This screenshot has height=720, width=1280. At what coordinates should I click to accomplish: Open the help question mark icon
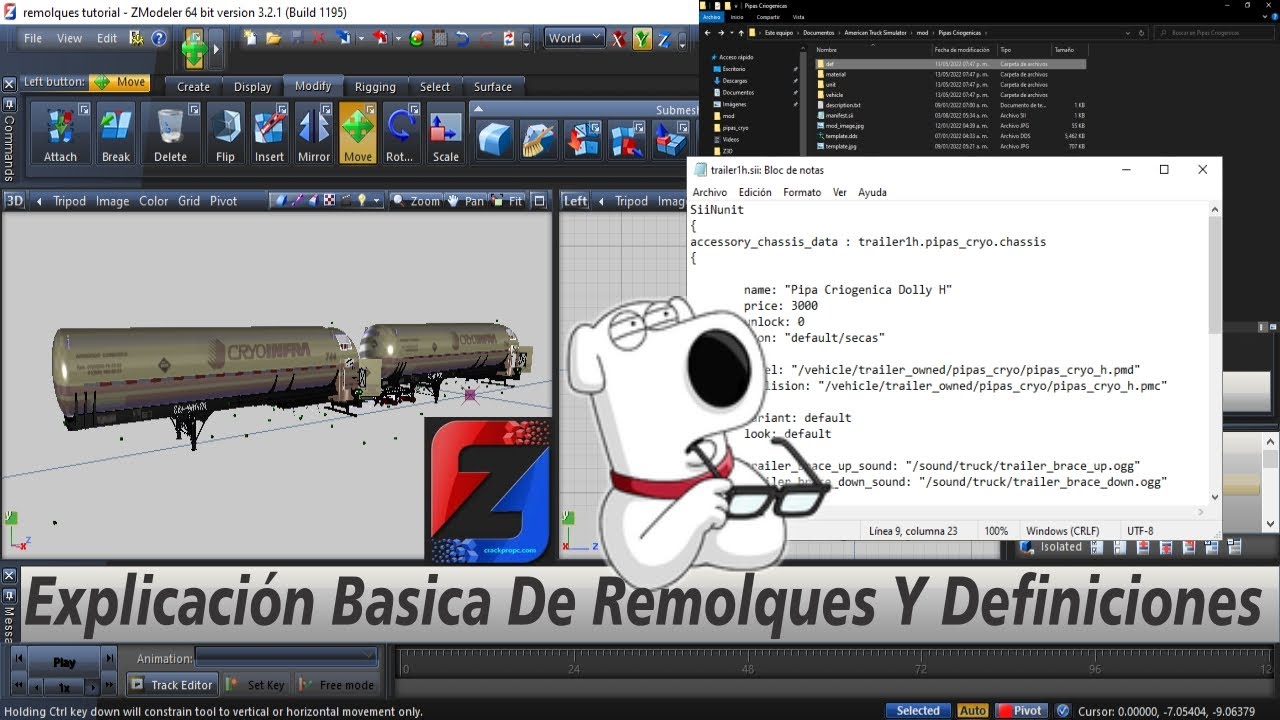pos(158,39)
